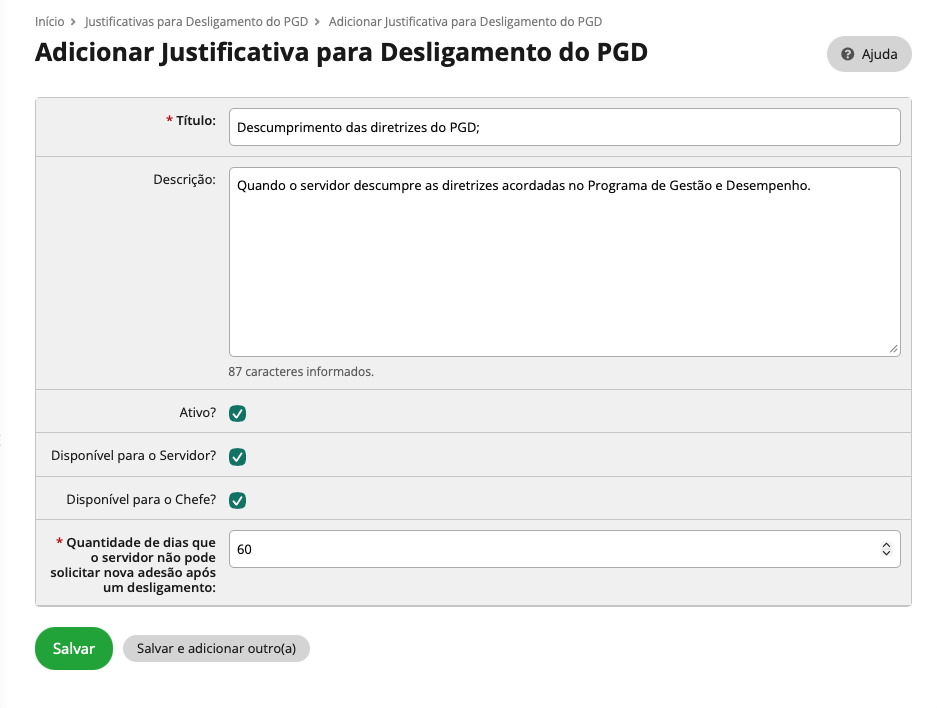
Task: Focus the Título text field
Action: (x=564, y=127)
